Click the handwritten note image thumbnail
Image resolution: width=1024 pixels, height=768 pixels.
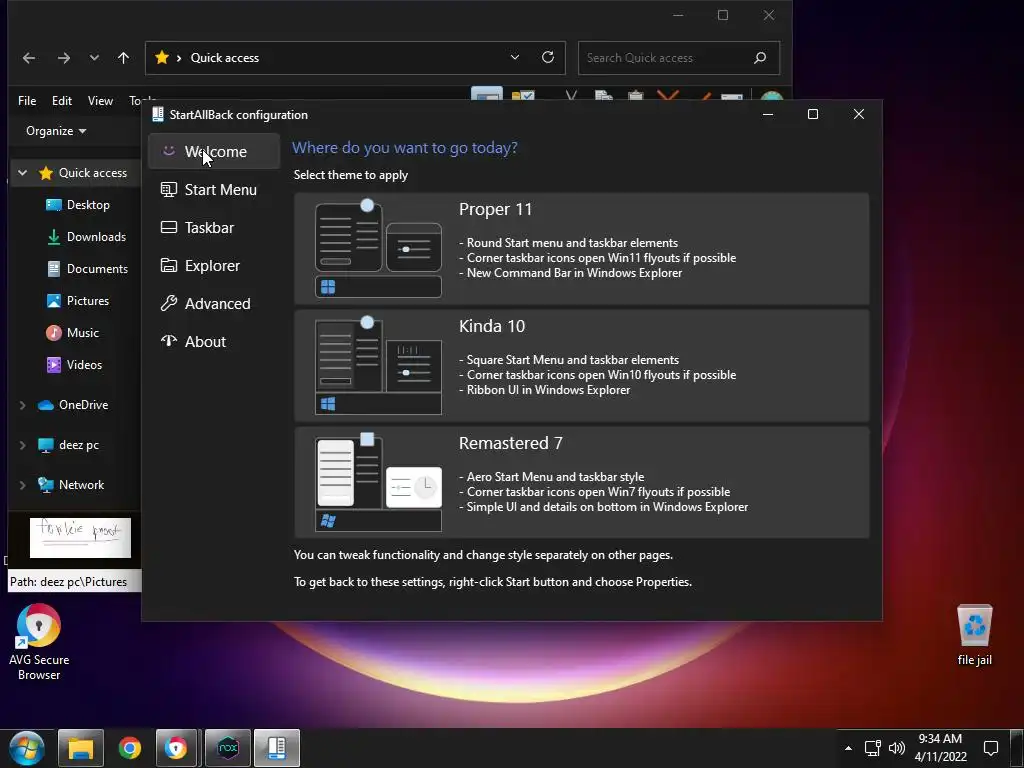pyautogui.click(x=80, y=538)
